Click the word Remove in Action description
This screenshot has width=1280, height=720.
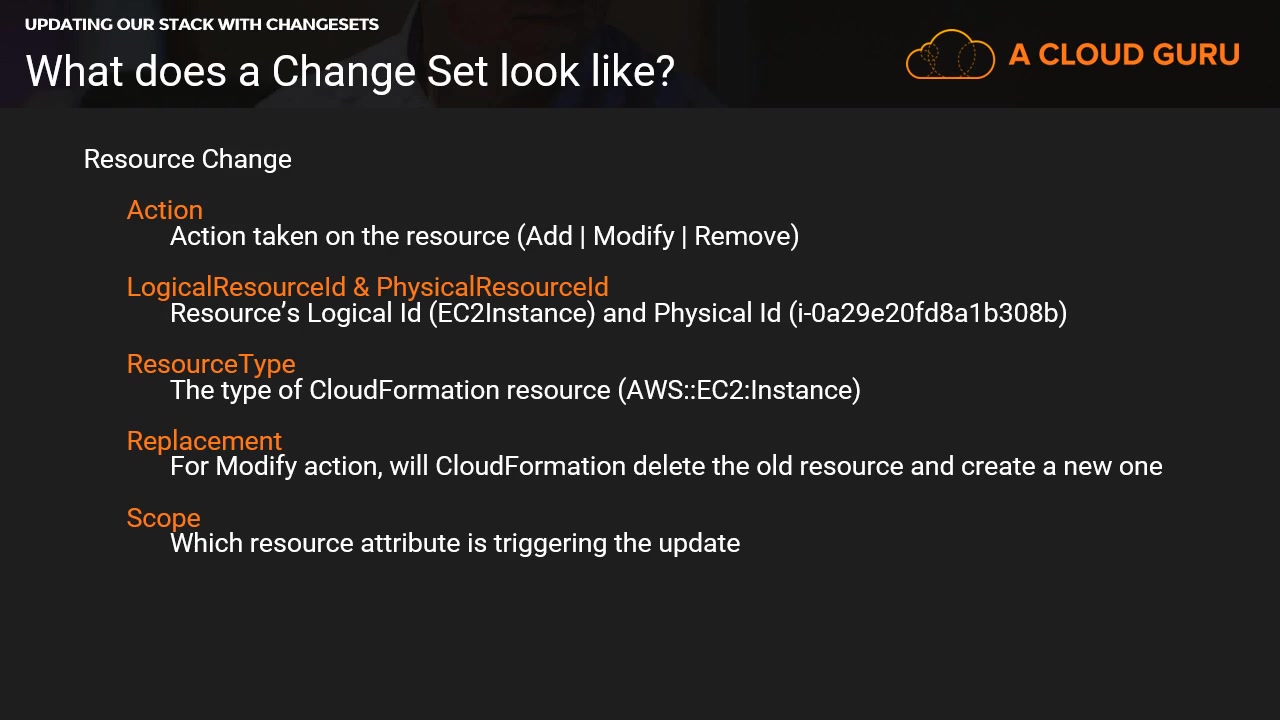pos(742,236)
